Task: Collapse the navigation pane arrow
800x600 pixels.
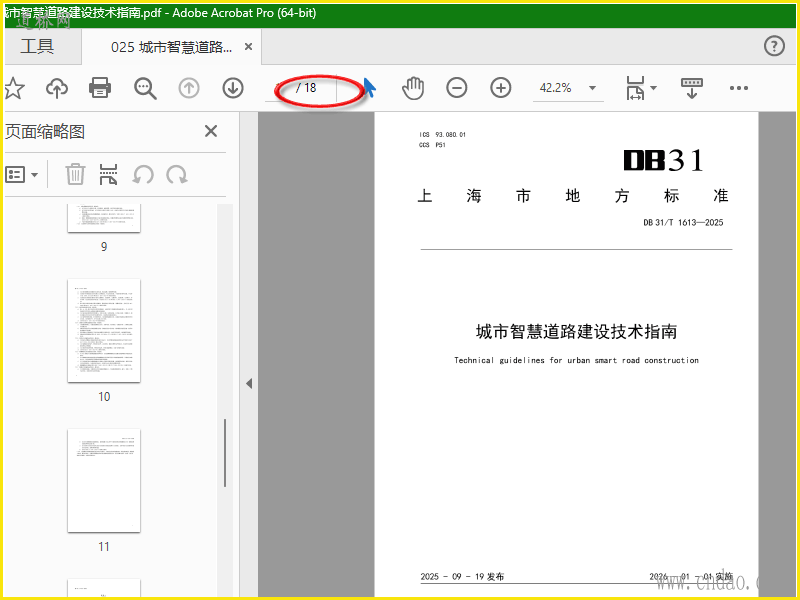Action: [x=249, y=383]
